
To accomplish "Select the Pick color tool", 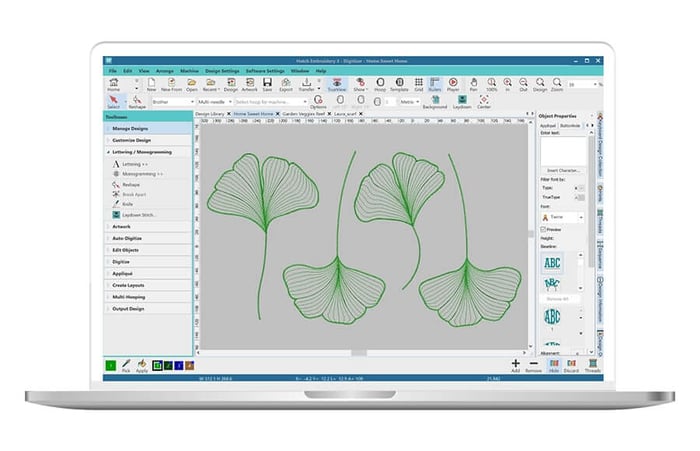I will coord(126,364).
